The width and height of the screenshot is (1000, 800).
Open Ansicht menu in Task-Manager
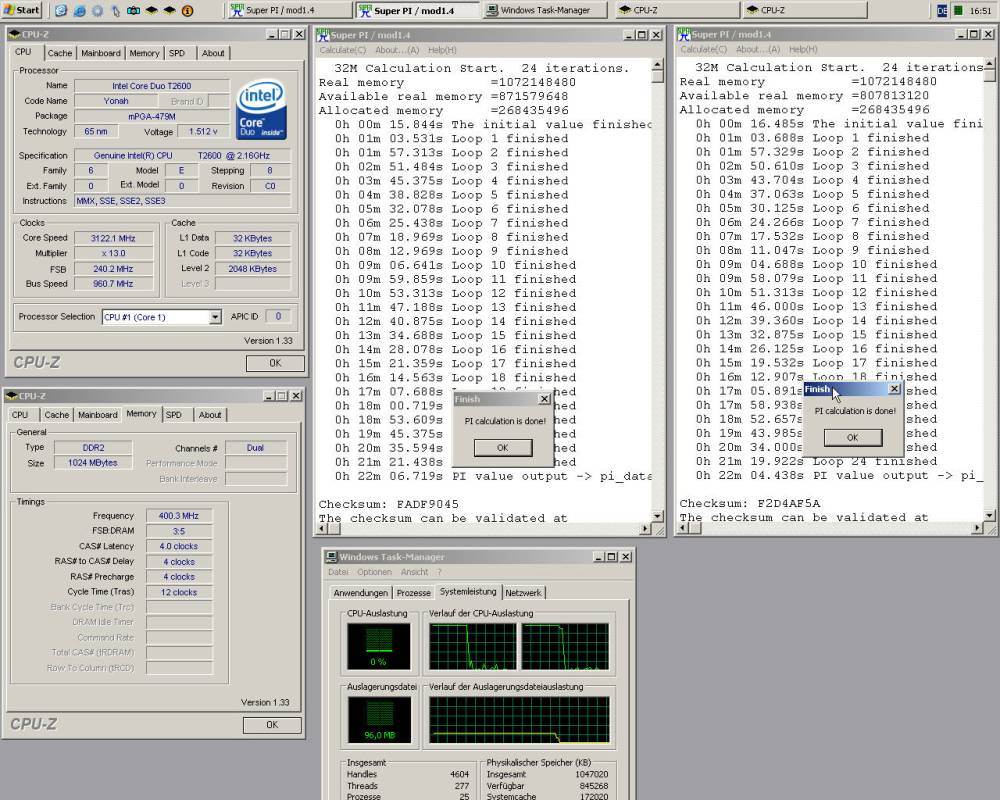click(x=415, y=572)
